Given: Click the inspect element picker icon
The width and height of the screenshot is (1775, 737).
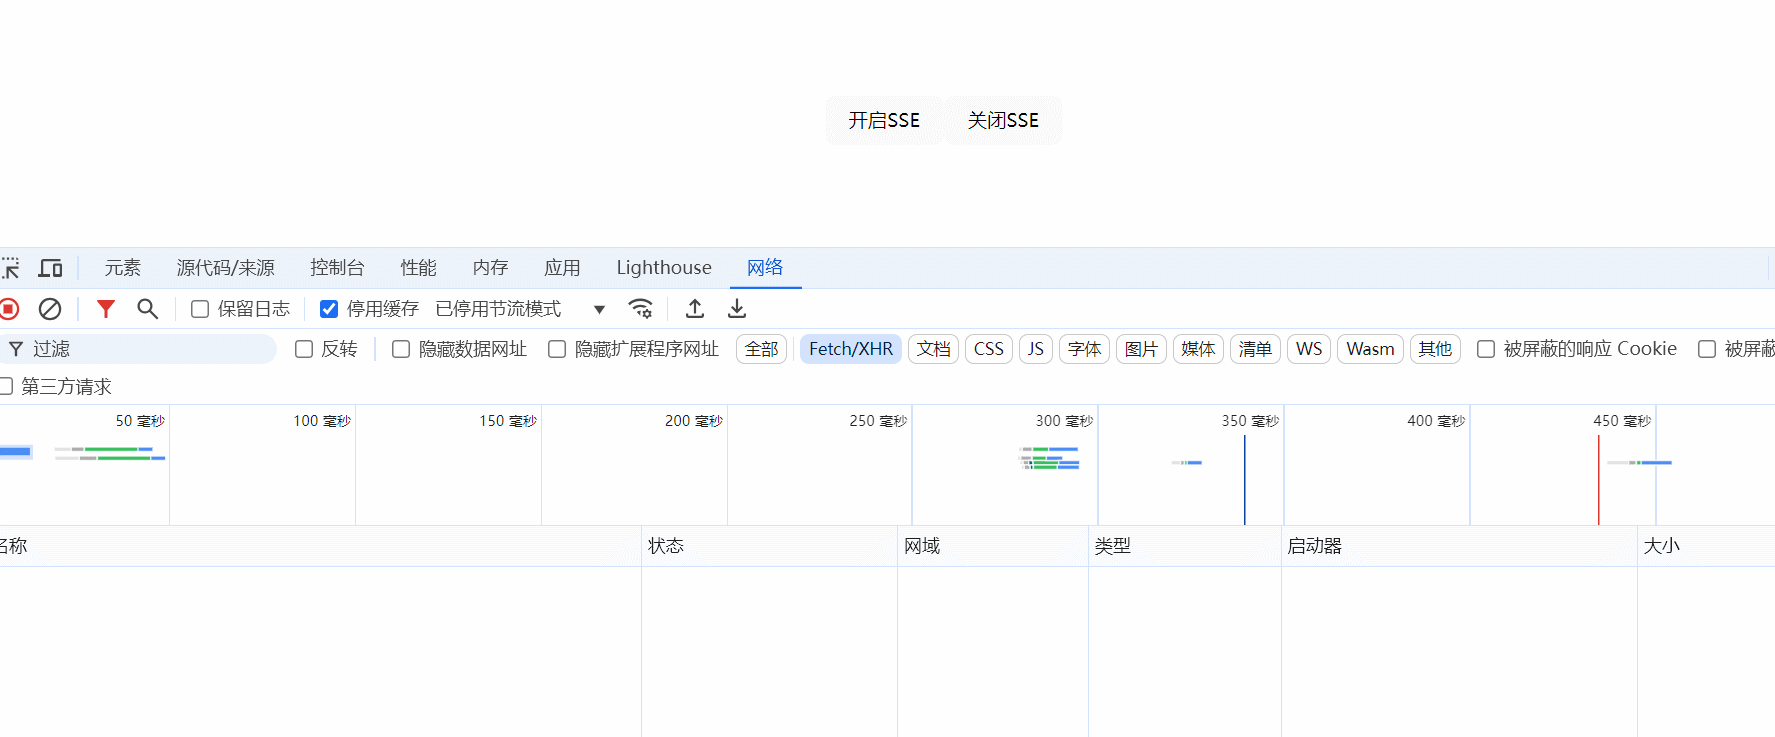Looking at the screenshot, I should [x=10, y=268].
